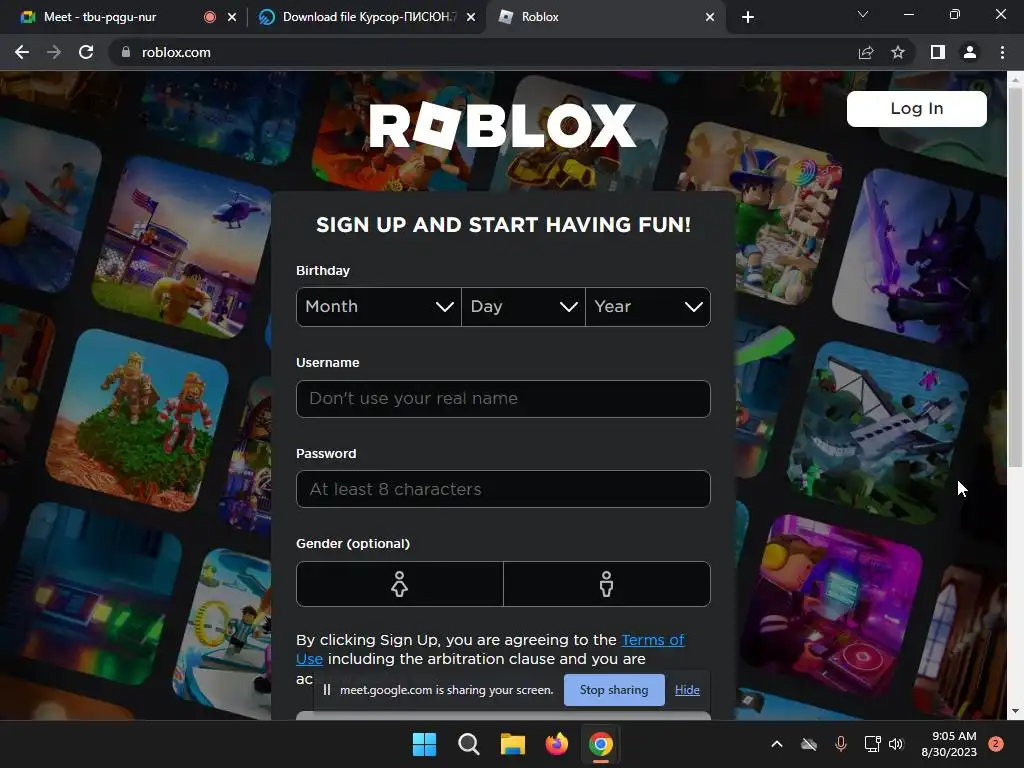
Task: Open volume speaker tray icon
Action: 896,744
